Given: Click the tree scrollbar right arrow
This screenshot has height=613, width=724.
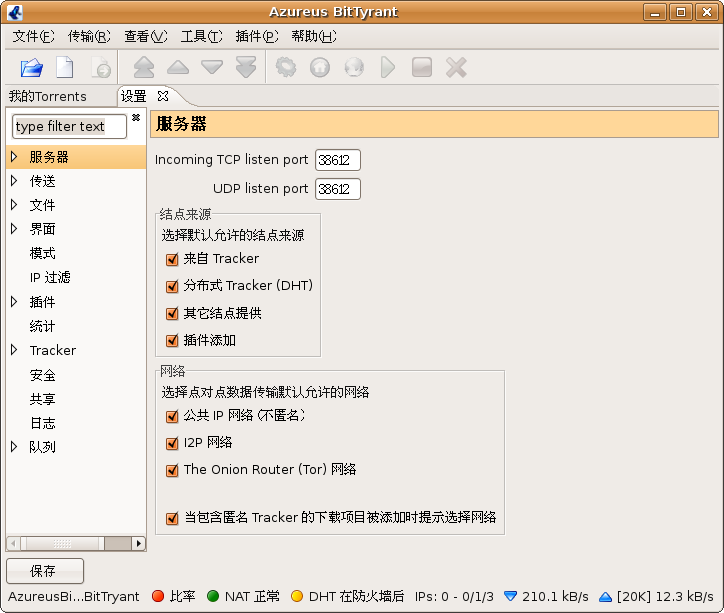Looking at the screenshot, I should 139,544.
